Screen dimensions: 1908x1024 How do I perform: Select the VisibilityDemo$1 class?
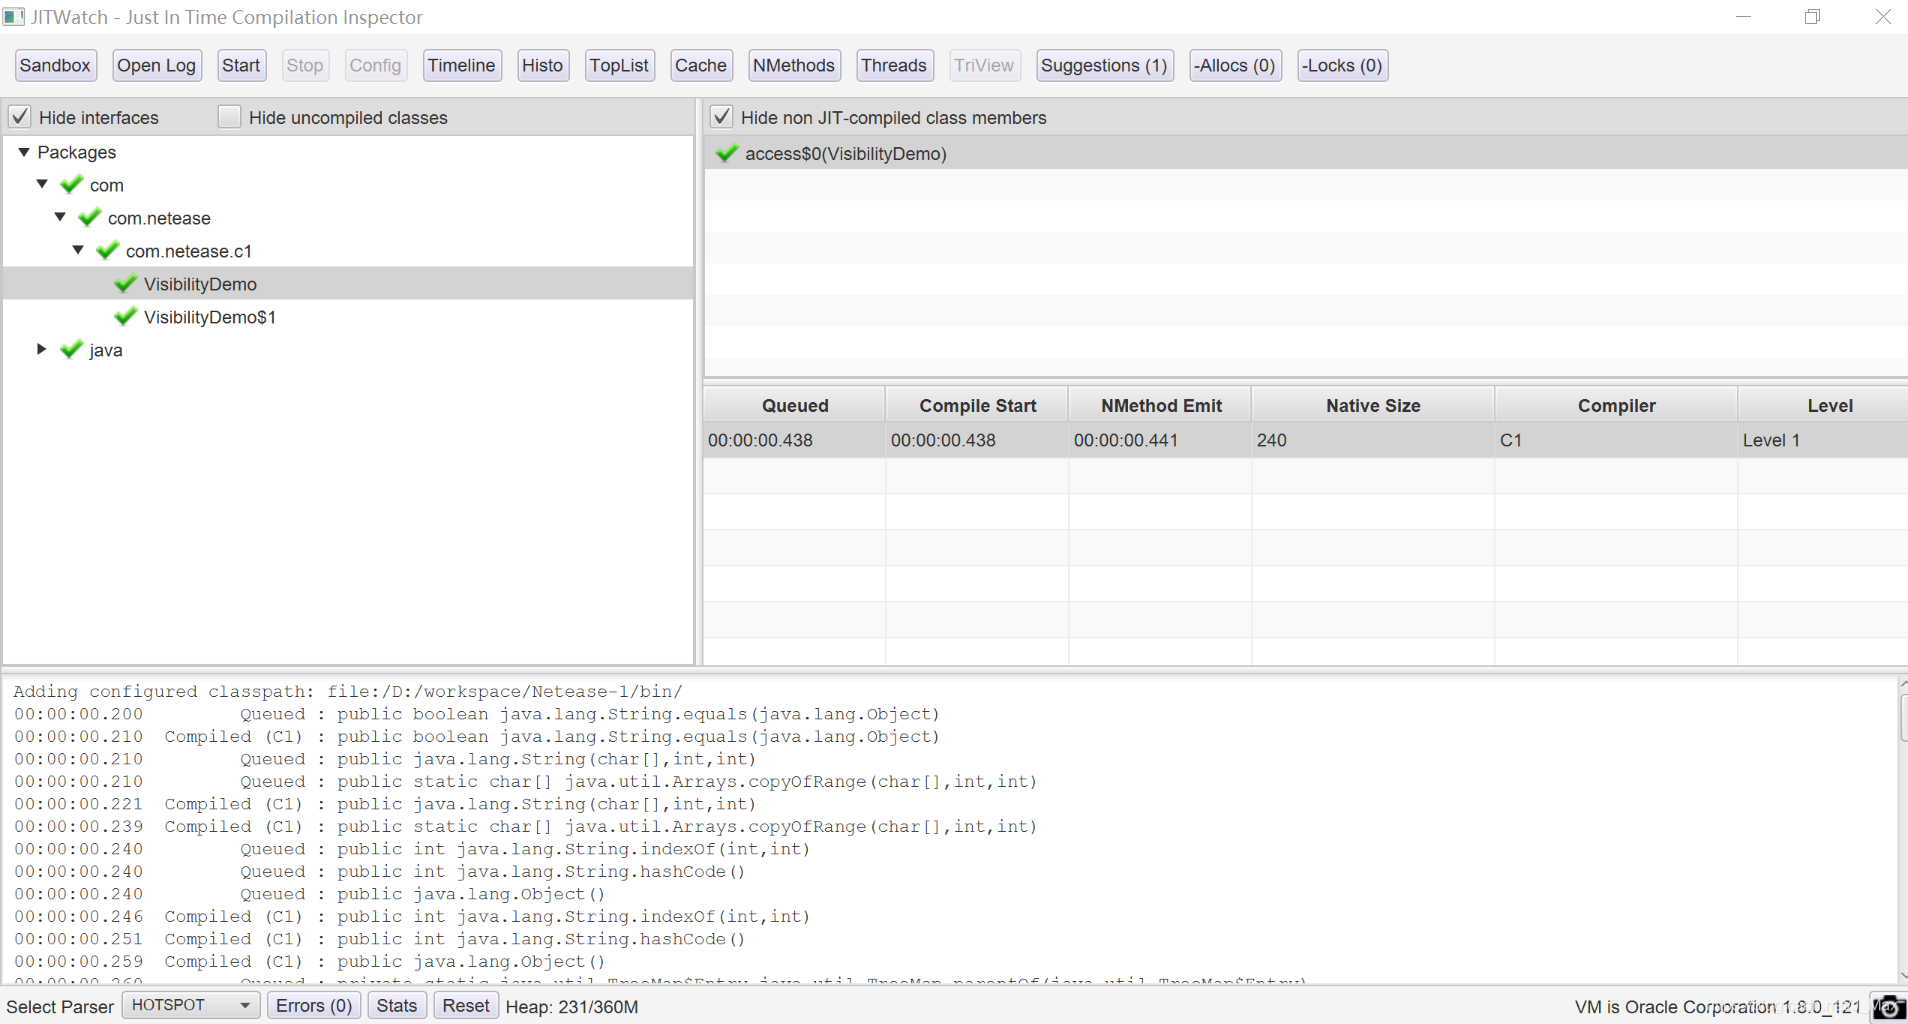349,317
